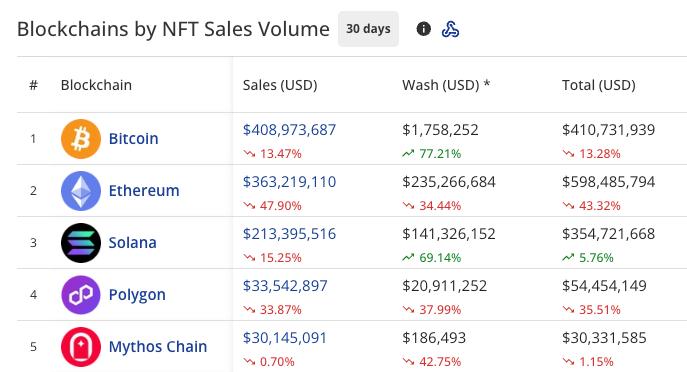
Task: Open the webhook icon beside the title
Action: point(450,29)
